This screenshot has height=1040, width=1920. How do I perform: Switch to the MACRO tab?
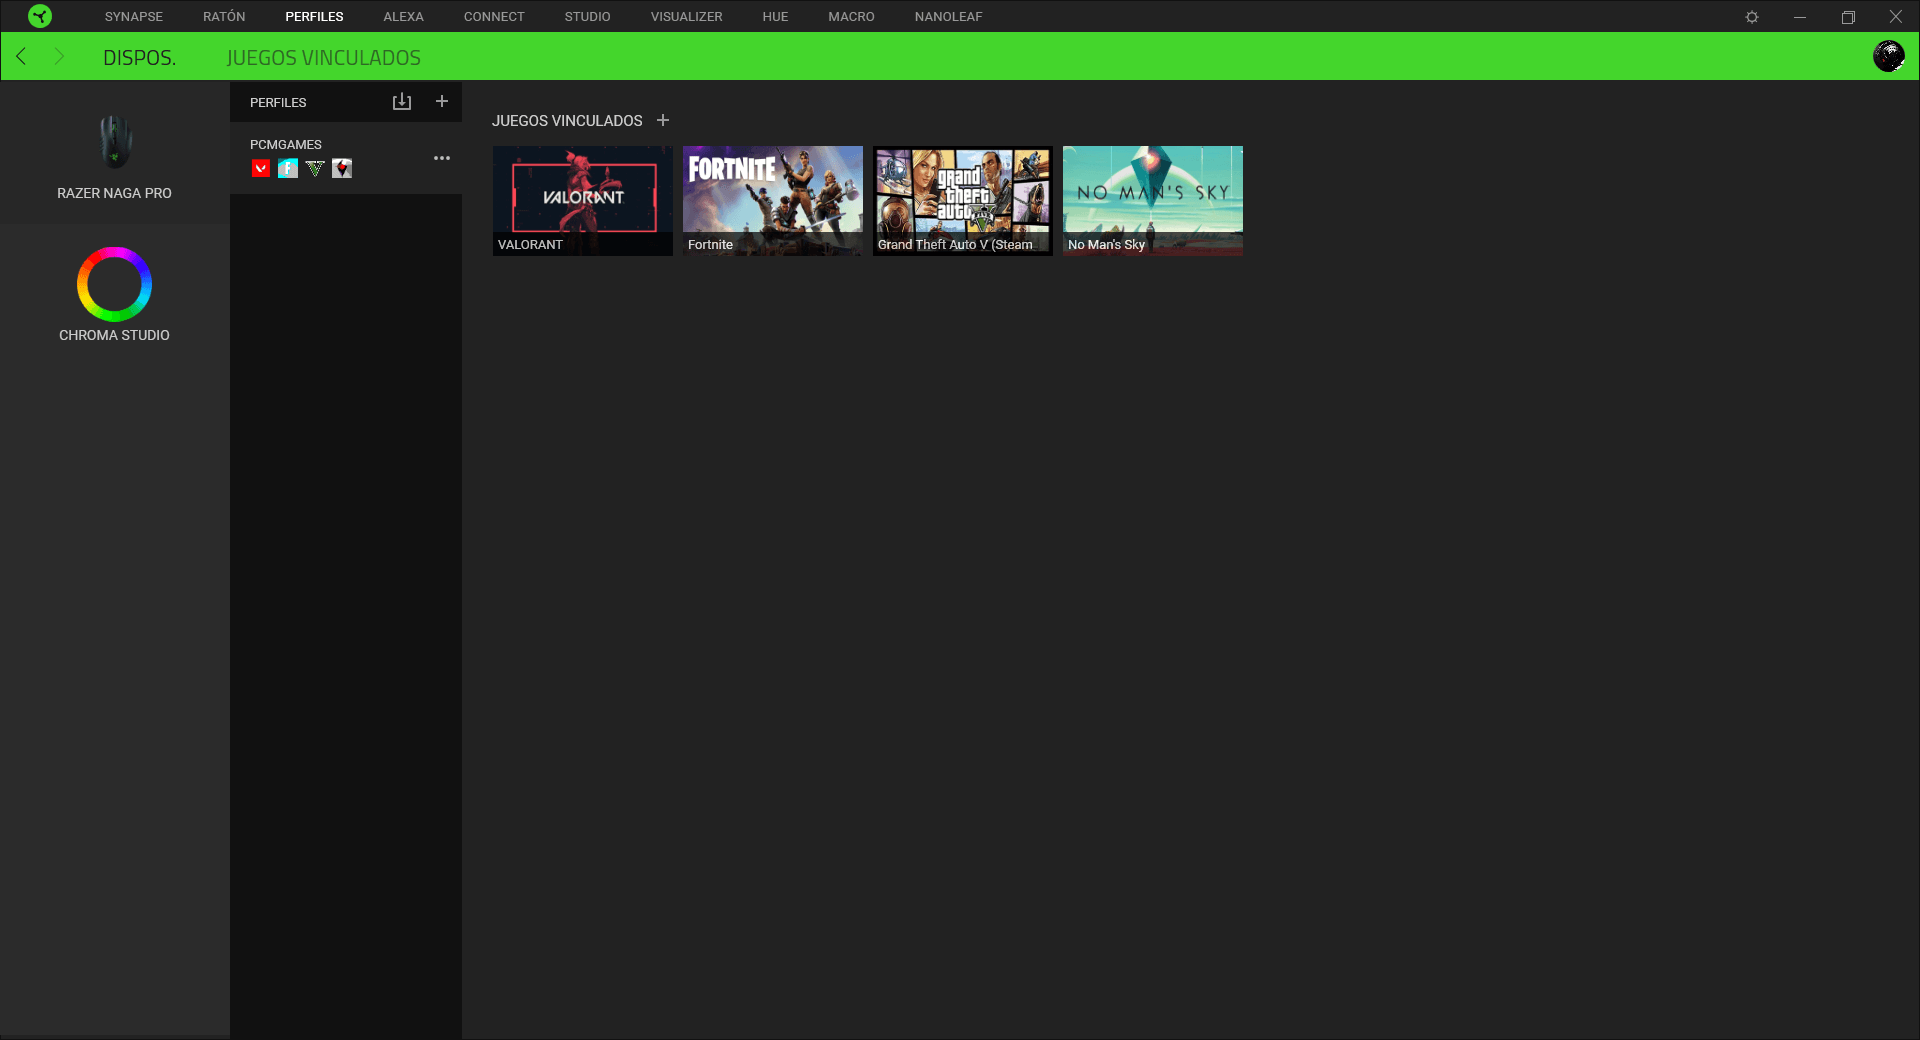click(x=851, y=17)
